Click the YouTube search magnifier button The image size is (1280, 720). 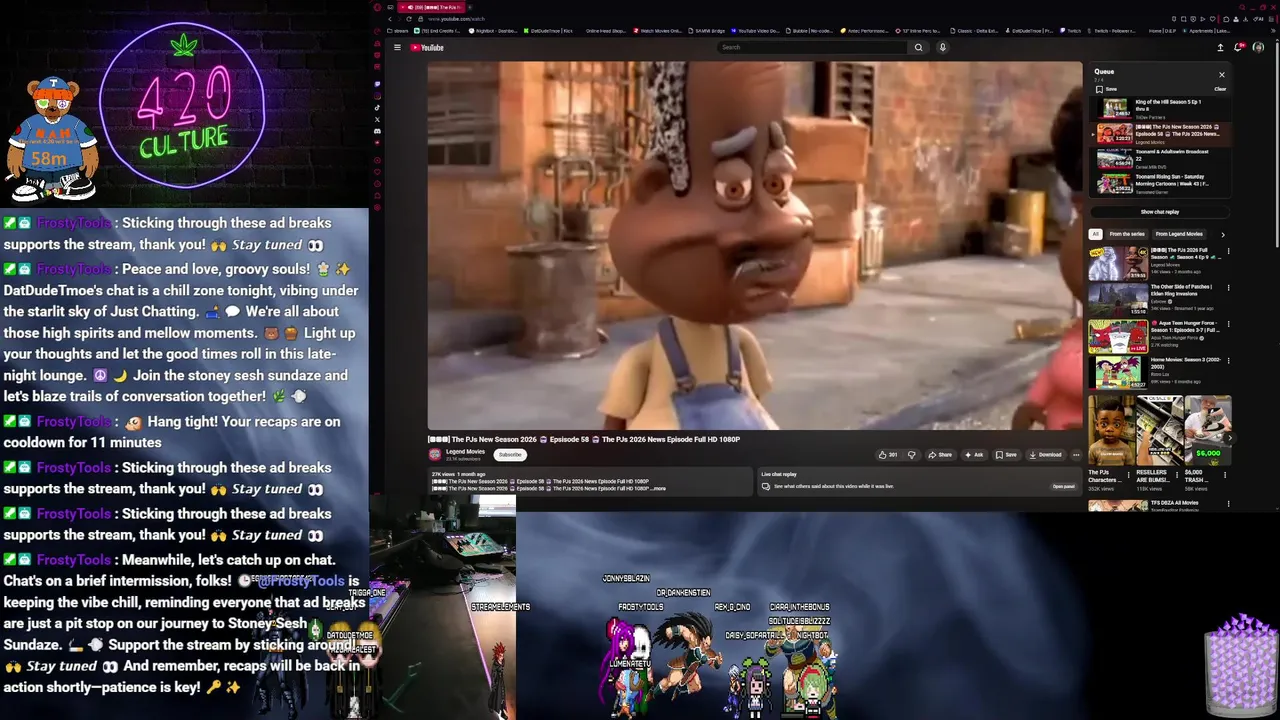click(x=918, y=47)
